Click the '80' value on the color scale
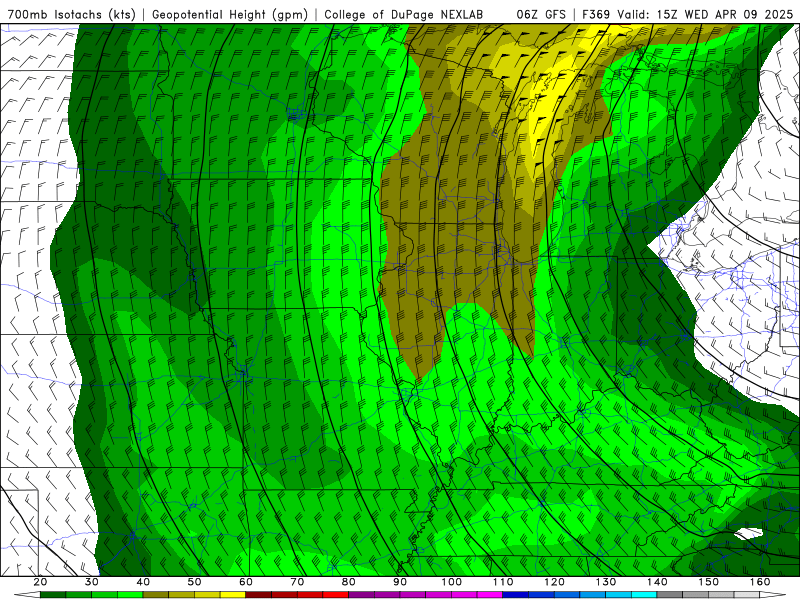 348,582
